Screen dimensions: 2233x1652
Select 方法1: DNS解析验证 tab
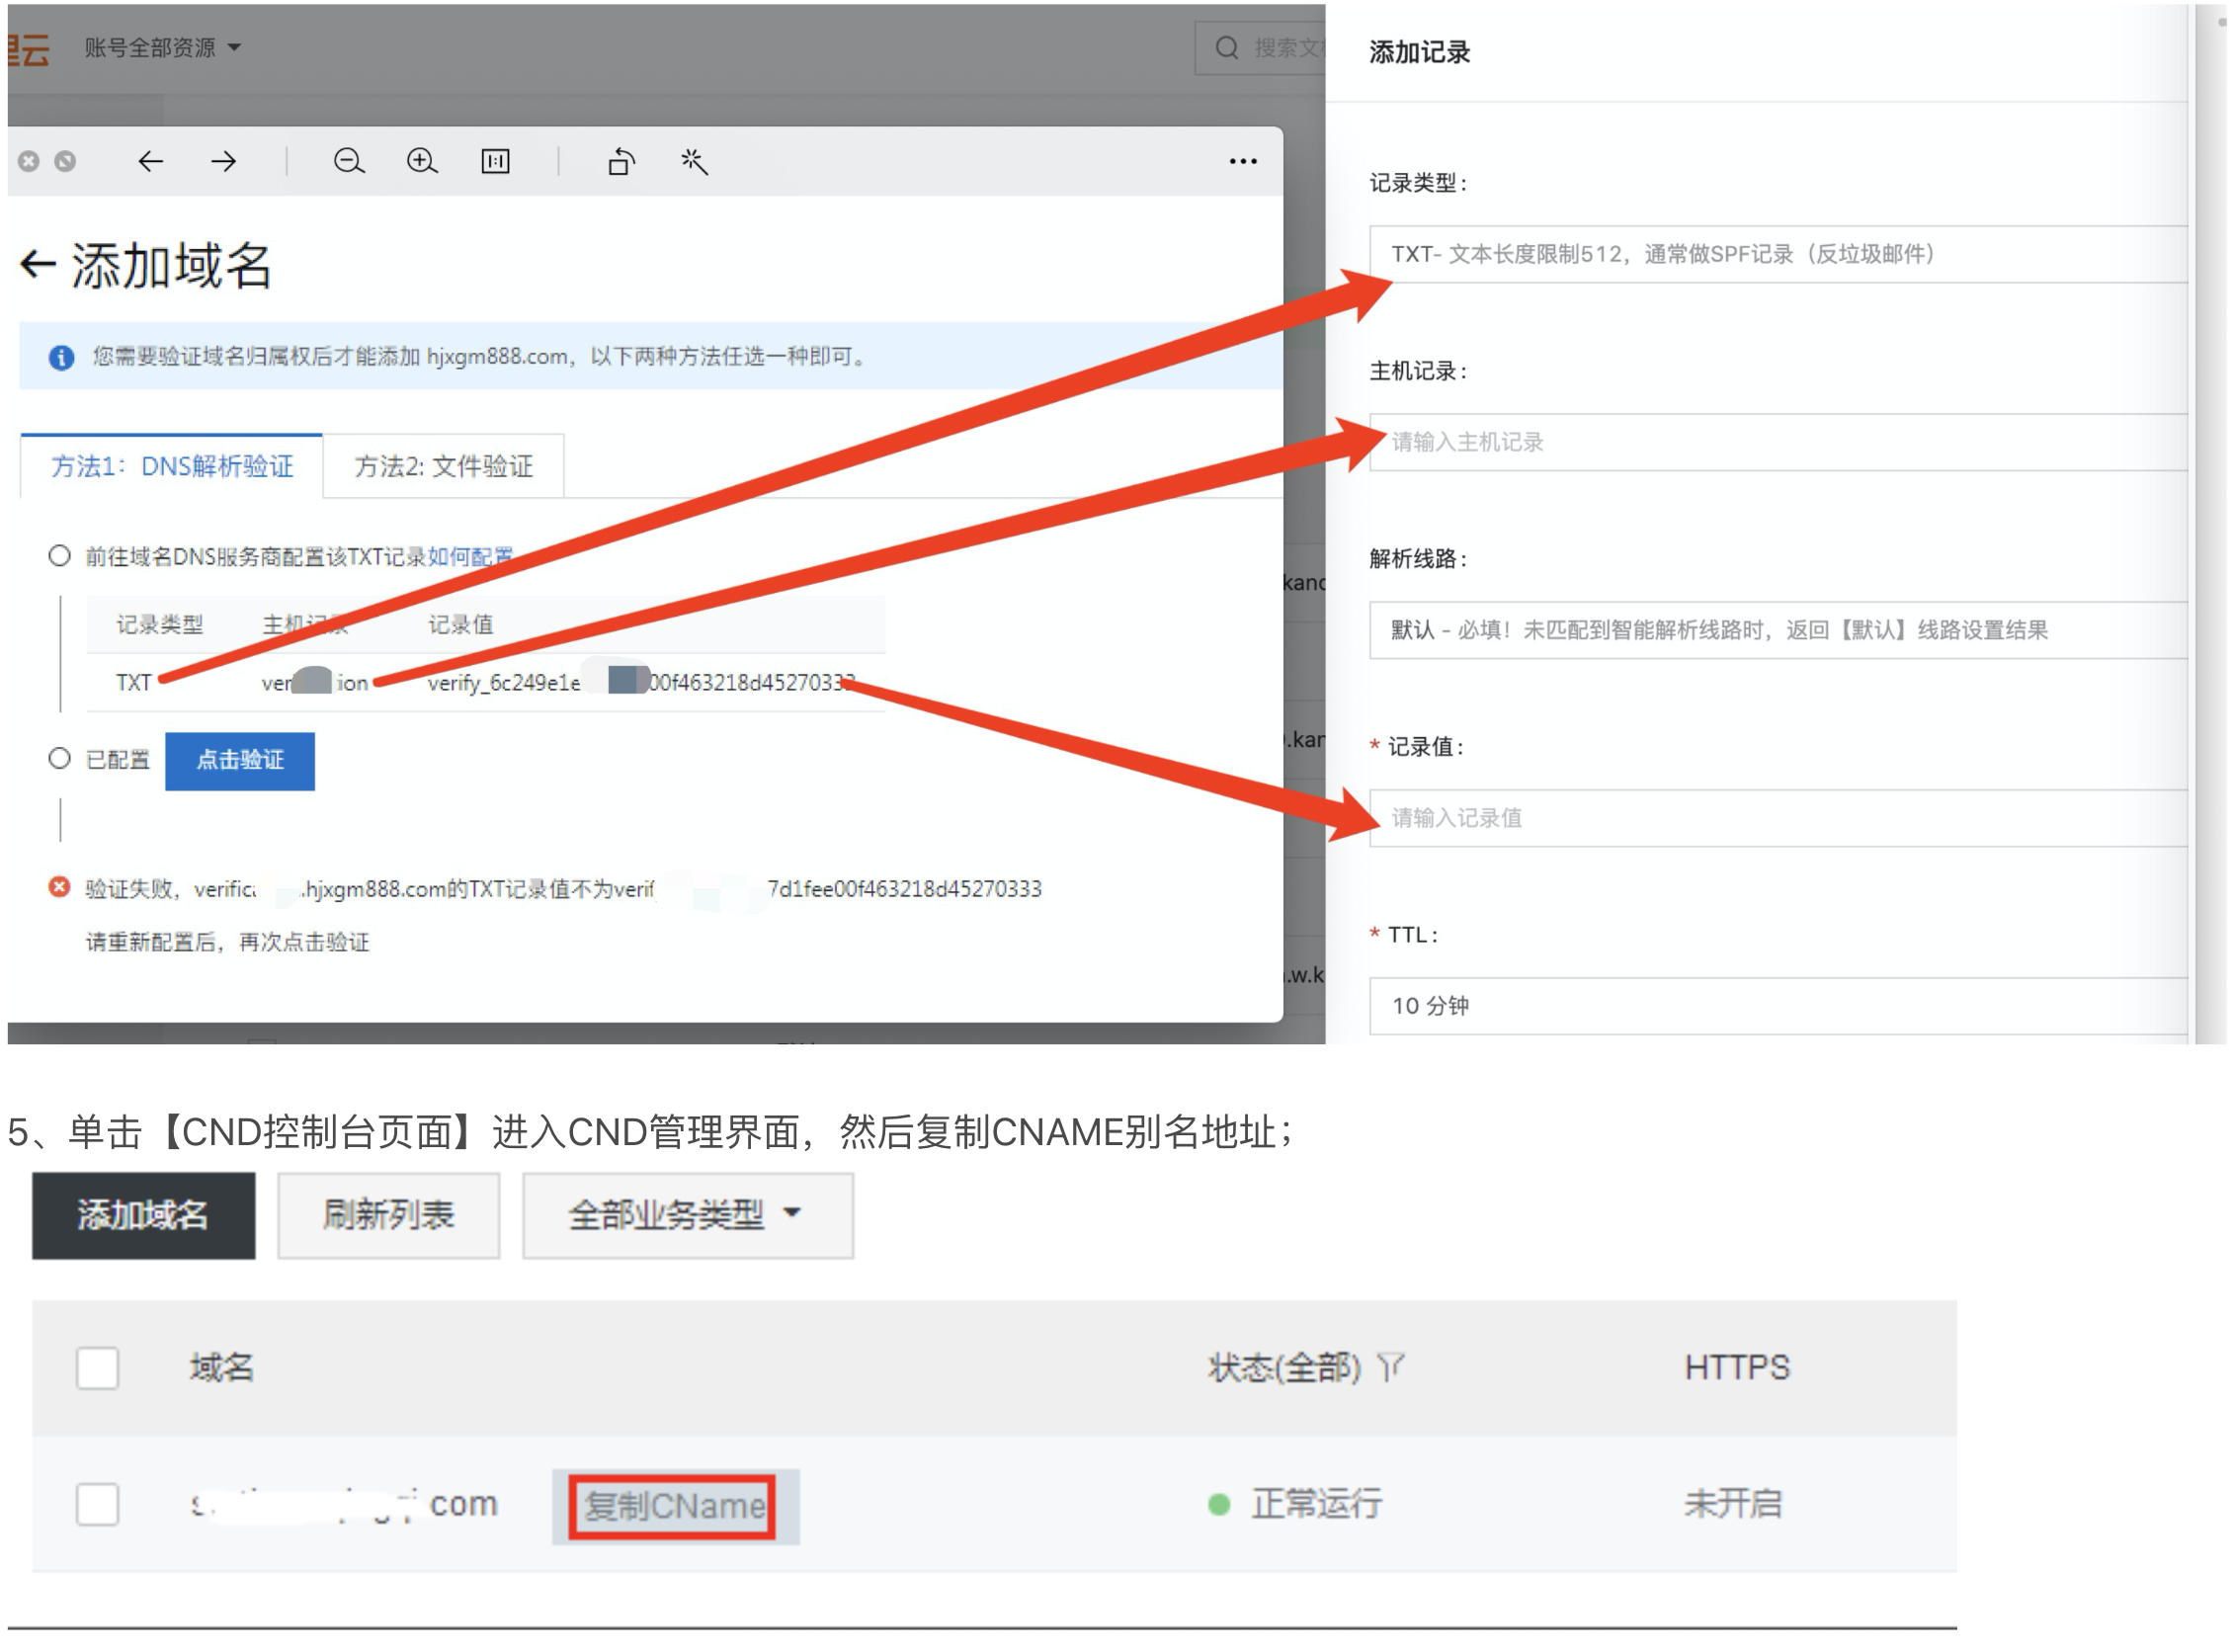(x=172, y=466)
